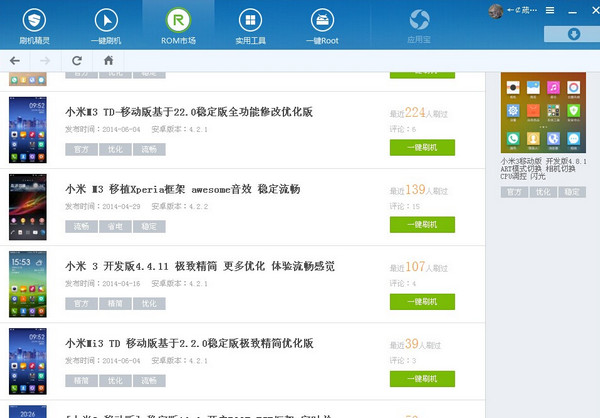Click 官方 tag in the sidebar
600x418 pixels.
click(x=514, y=192)
